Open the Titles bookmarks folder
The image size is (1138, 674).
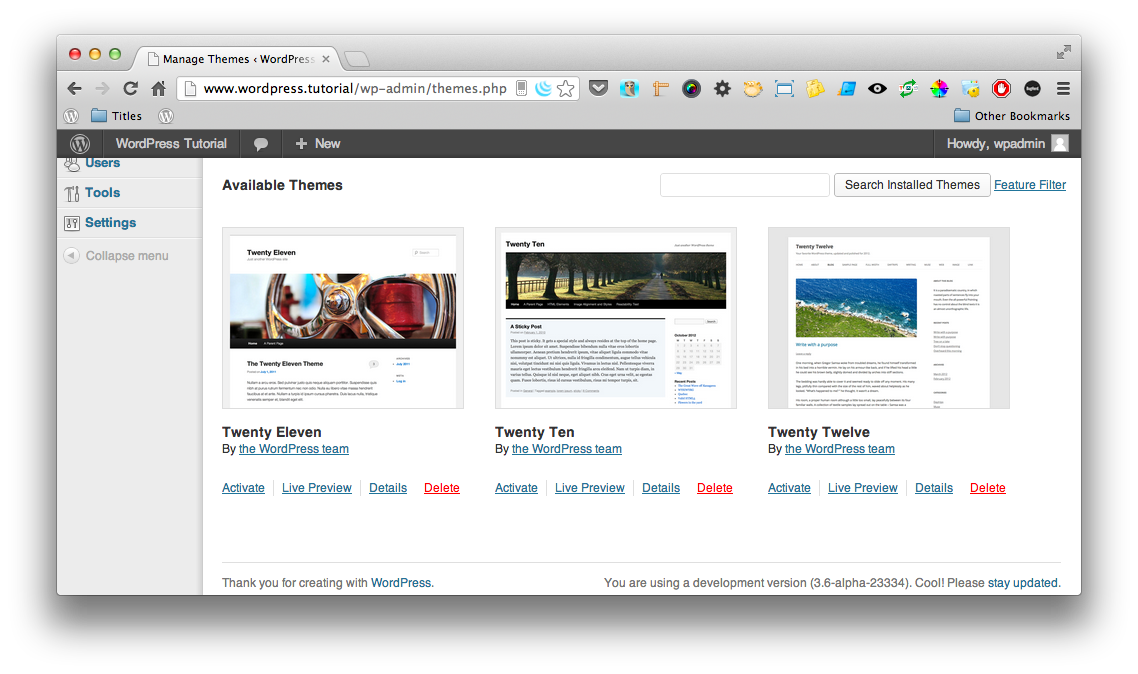pyautogui.click(x=117, y=116)
